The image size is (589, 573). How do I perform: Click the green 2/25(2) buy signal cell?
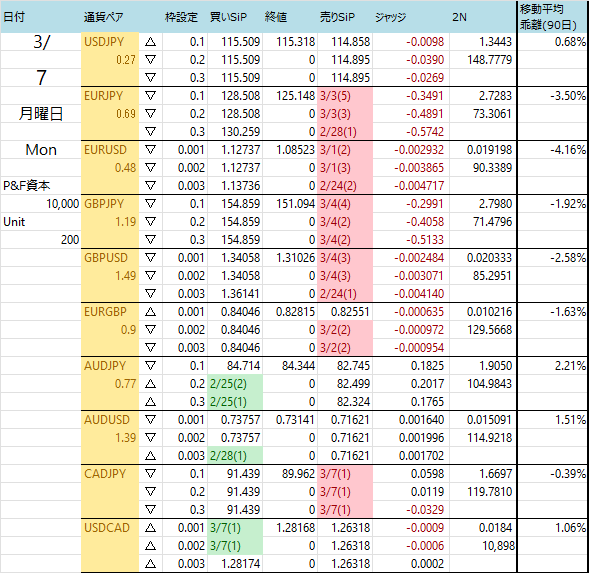coord(235,384)
